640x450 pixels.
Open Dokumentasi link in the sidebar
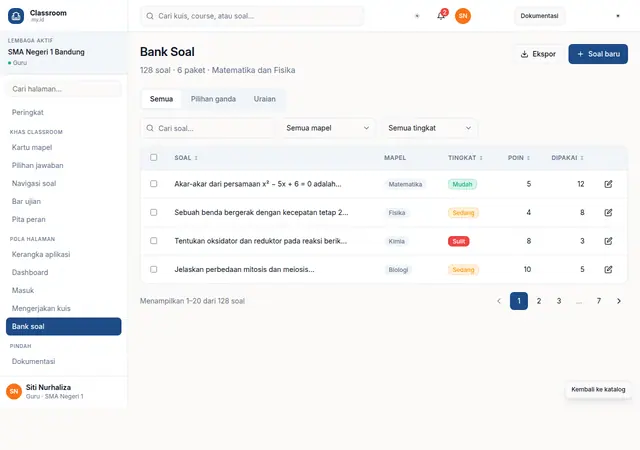(x=63, y=361)
